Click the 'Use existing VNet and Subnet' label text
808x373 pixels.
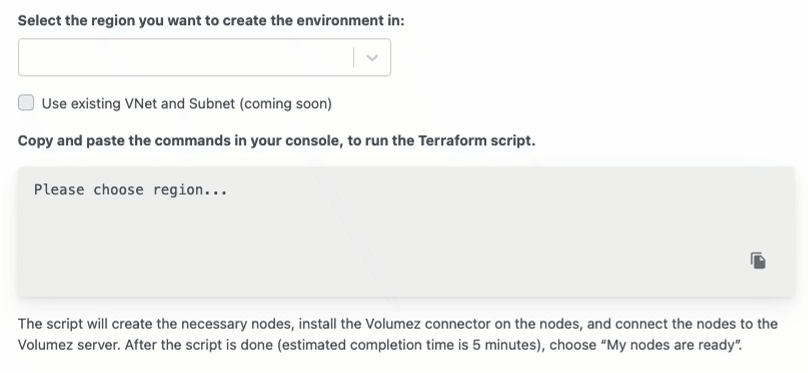coord(187,104)
